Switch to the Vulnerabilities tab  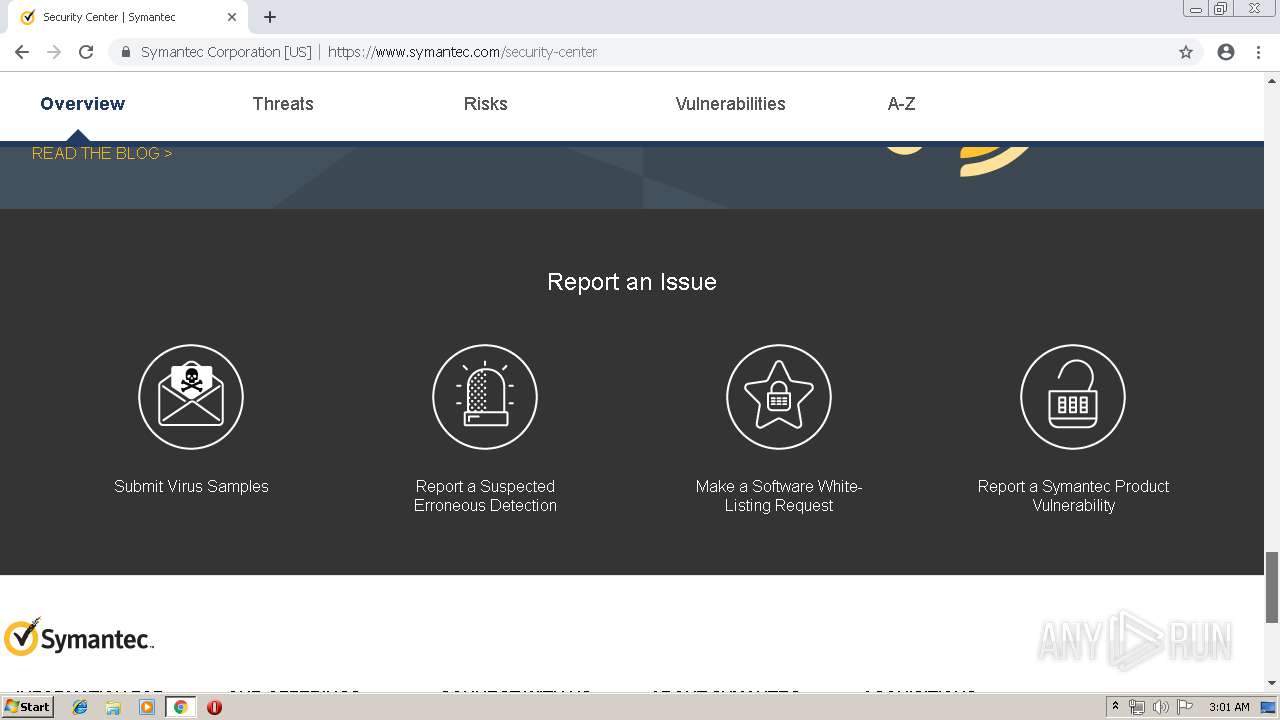coord(731,104)
